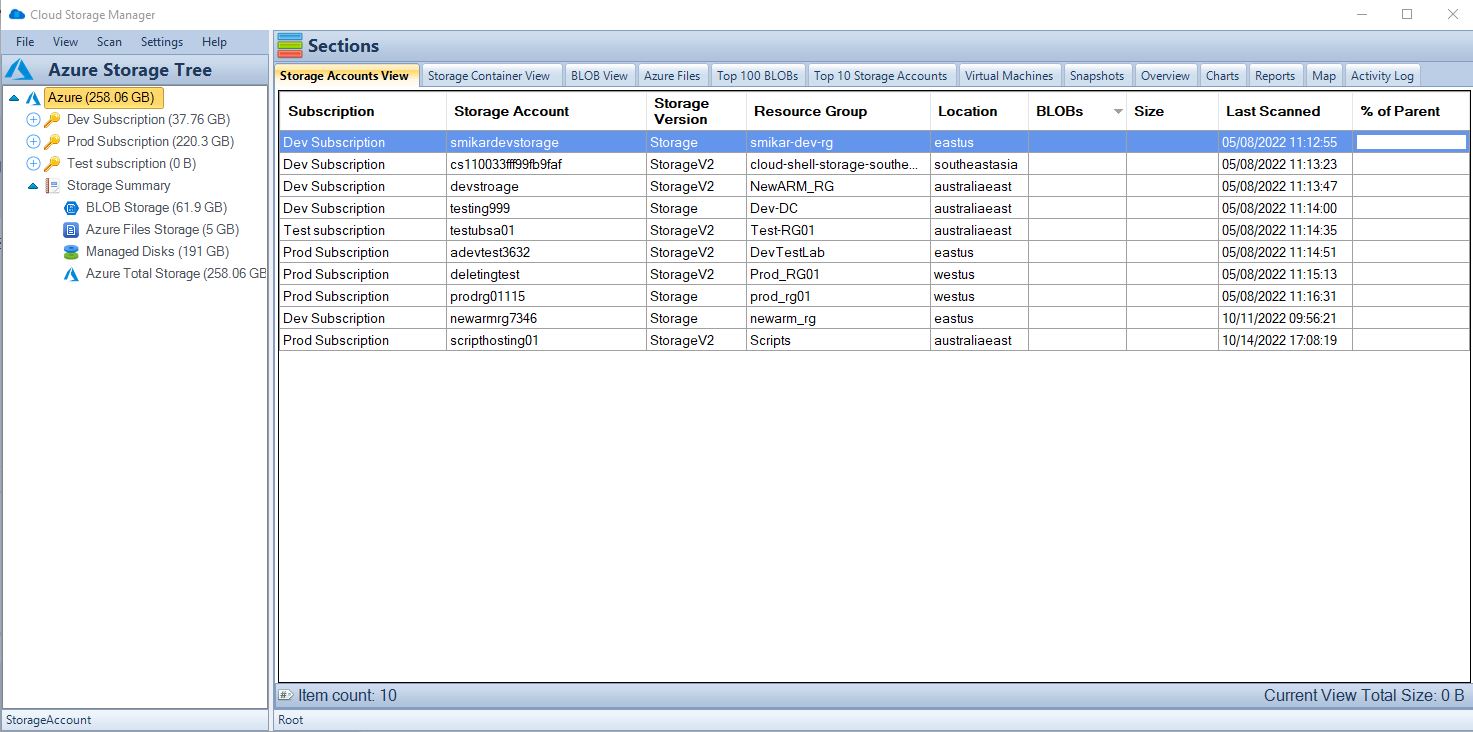Click the Managed Disks icon

71,252
